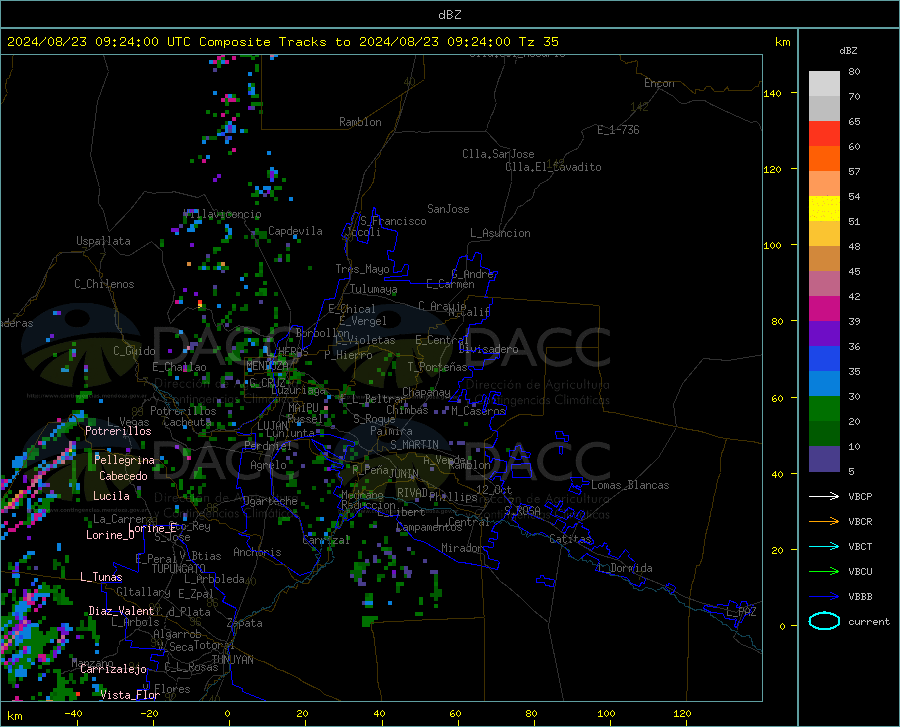Screen dimensions: 900x727
Task: Select the yellow 51 dBZ color swatch
Action: tap(824, 209)
